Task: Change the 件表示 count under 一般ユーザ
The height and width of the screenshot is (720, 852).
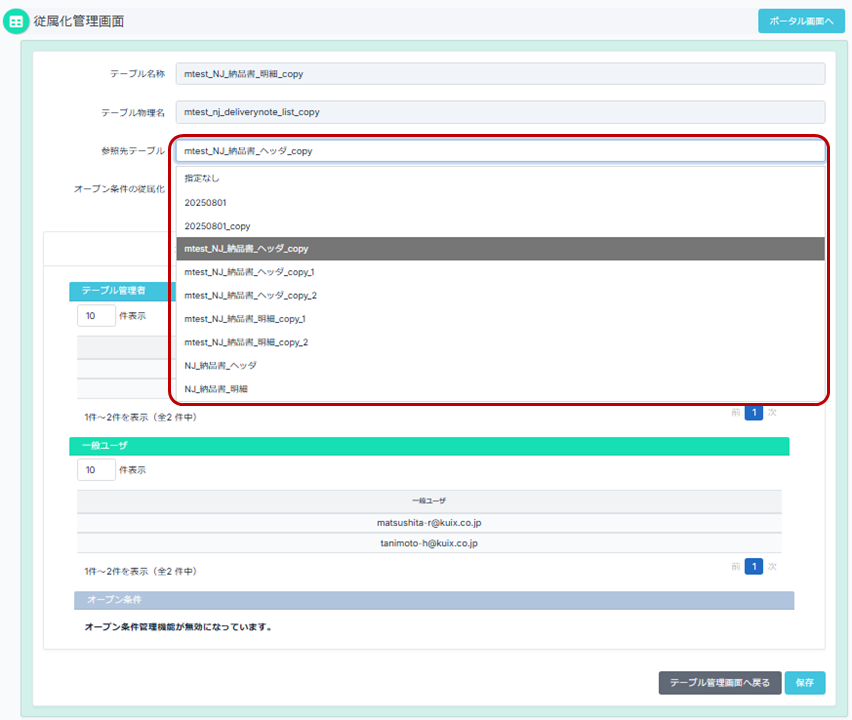Action: click(96, 469)
